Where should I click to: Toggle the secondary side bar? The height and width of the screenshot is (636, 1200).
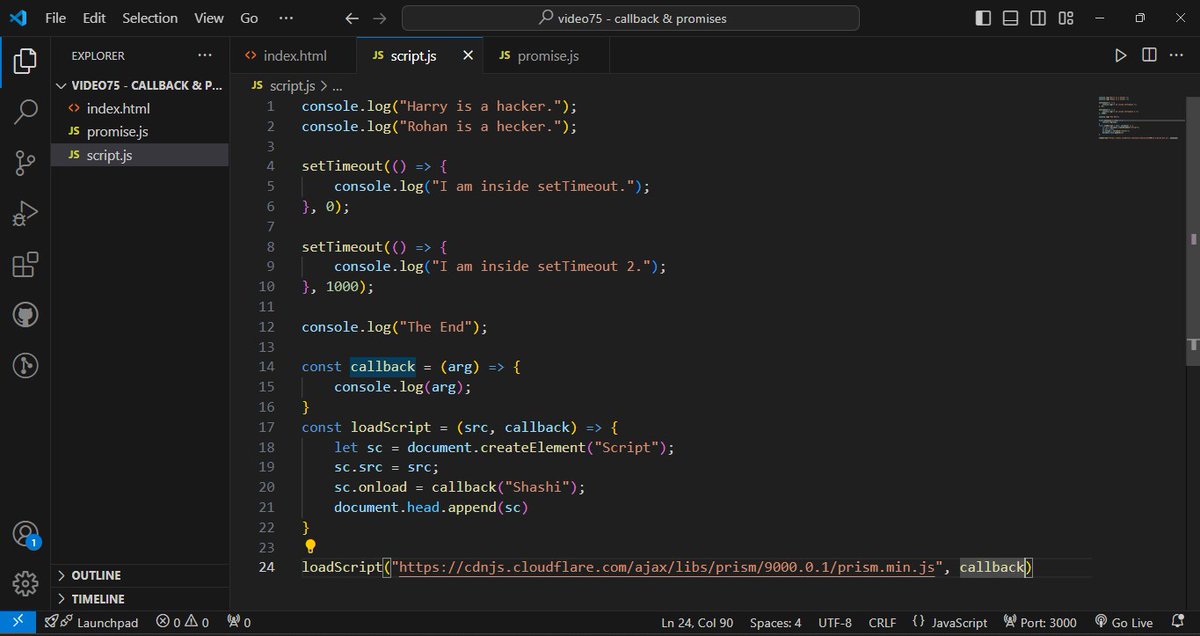[x=1037, y=18]
